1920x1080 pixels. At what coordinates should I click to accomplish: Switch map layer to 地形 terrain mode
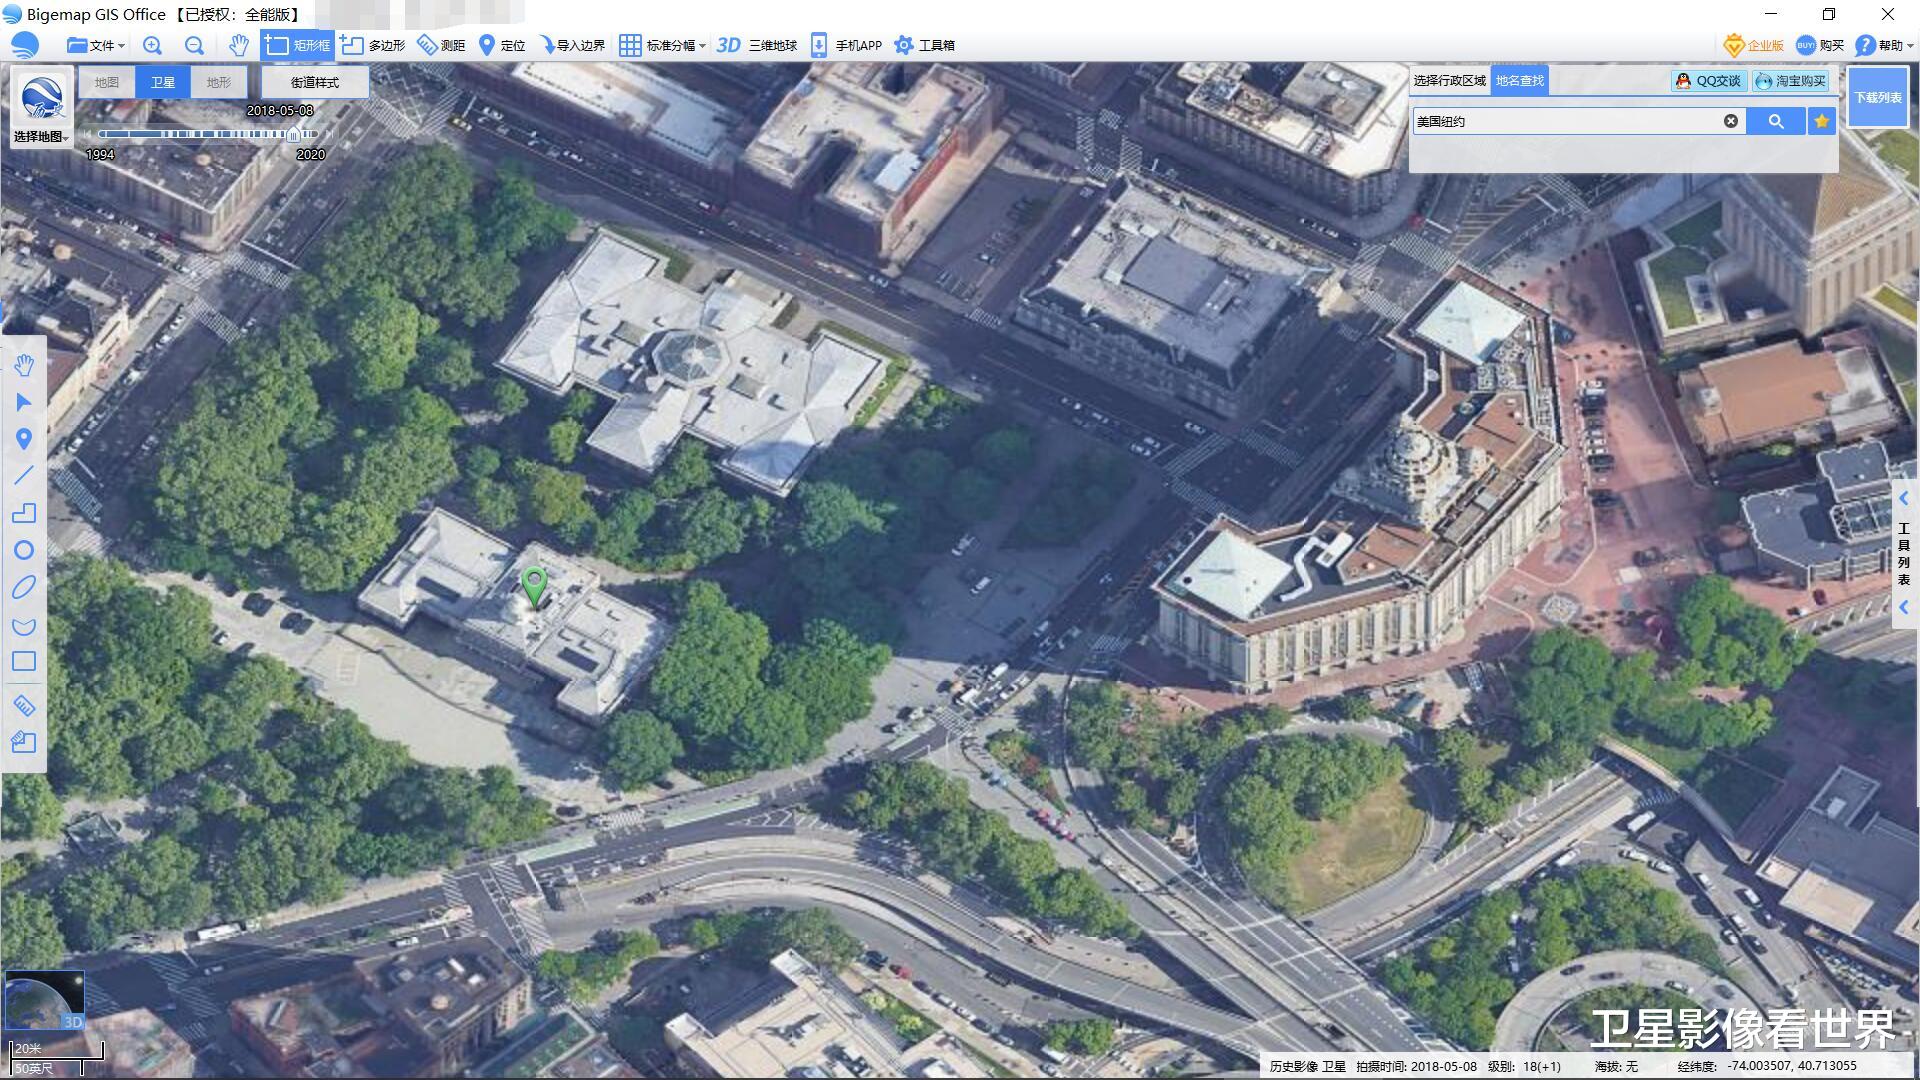[x=218, y=82]
